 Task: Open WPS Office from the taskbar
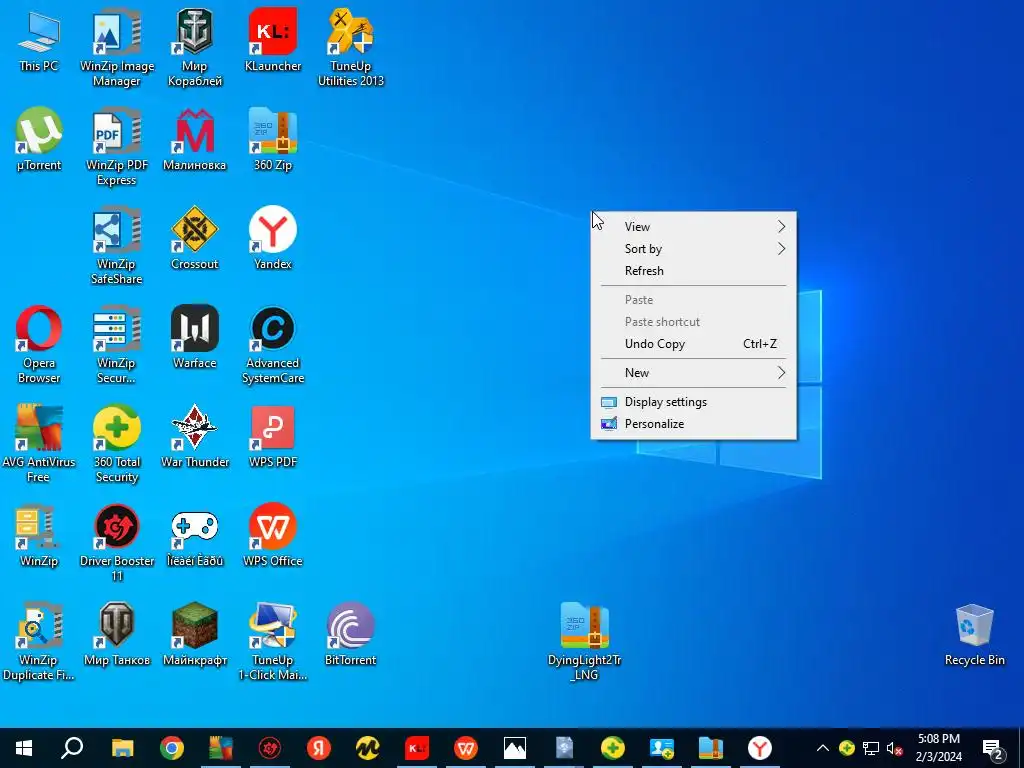tap(466, 748)
